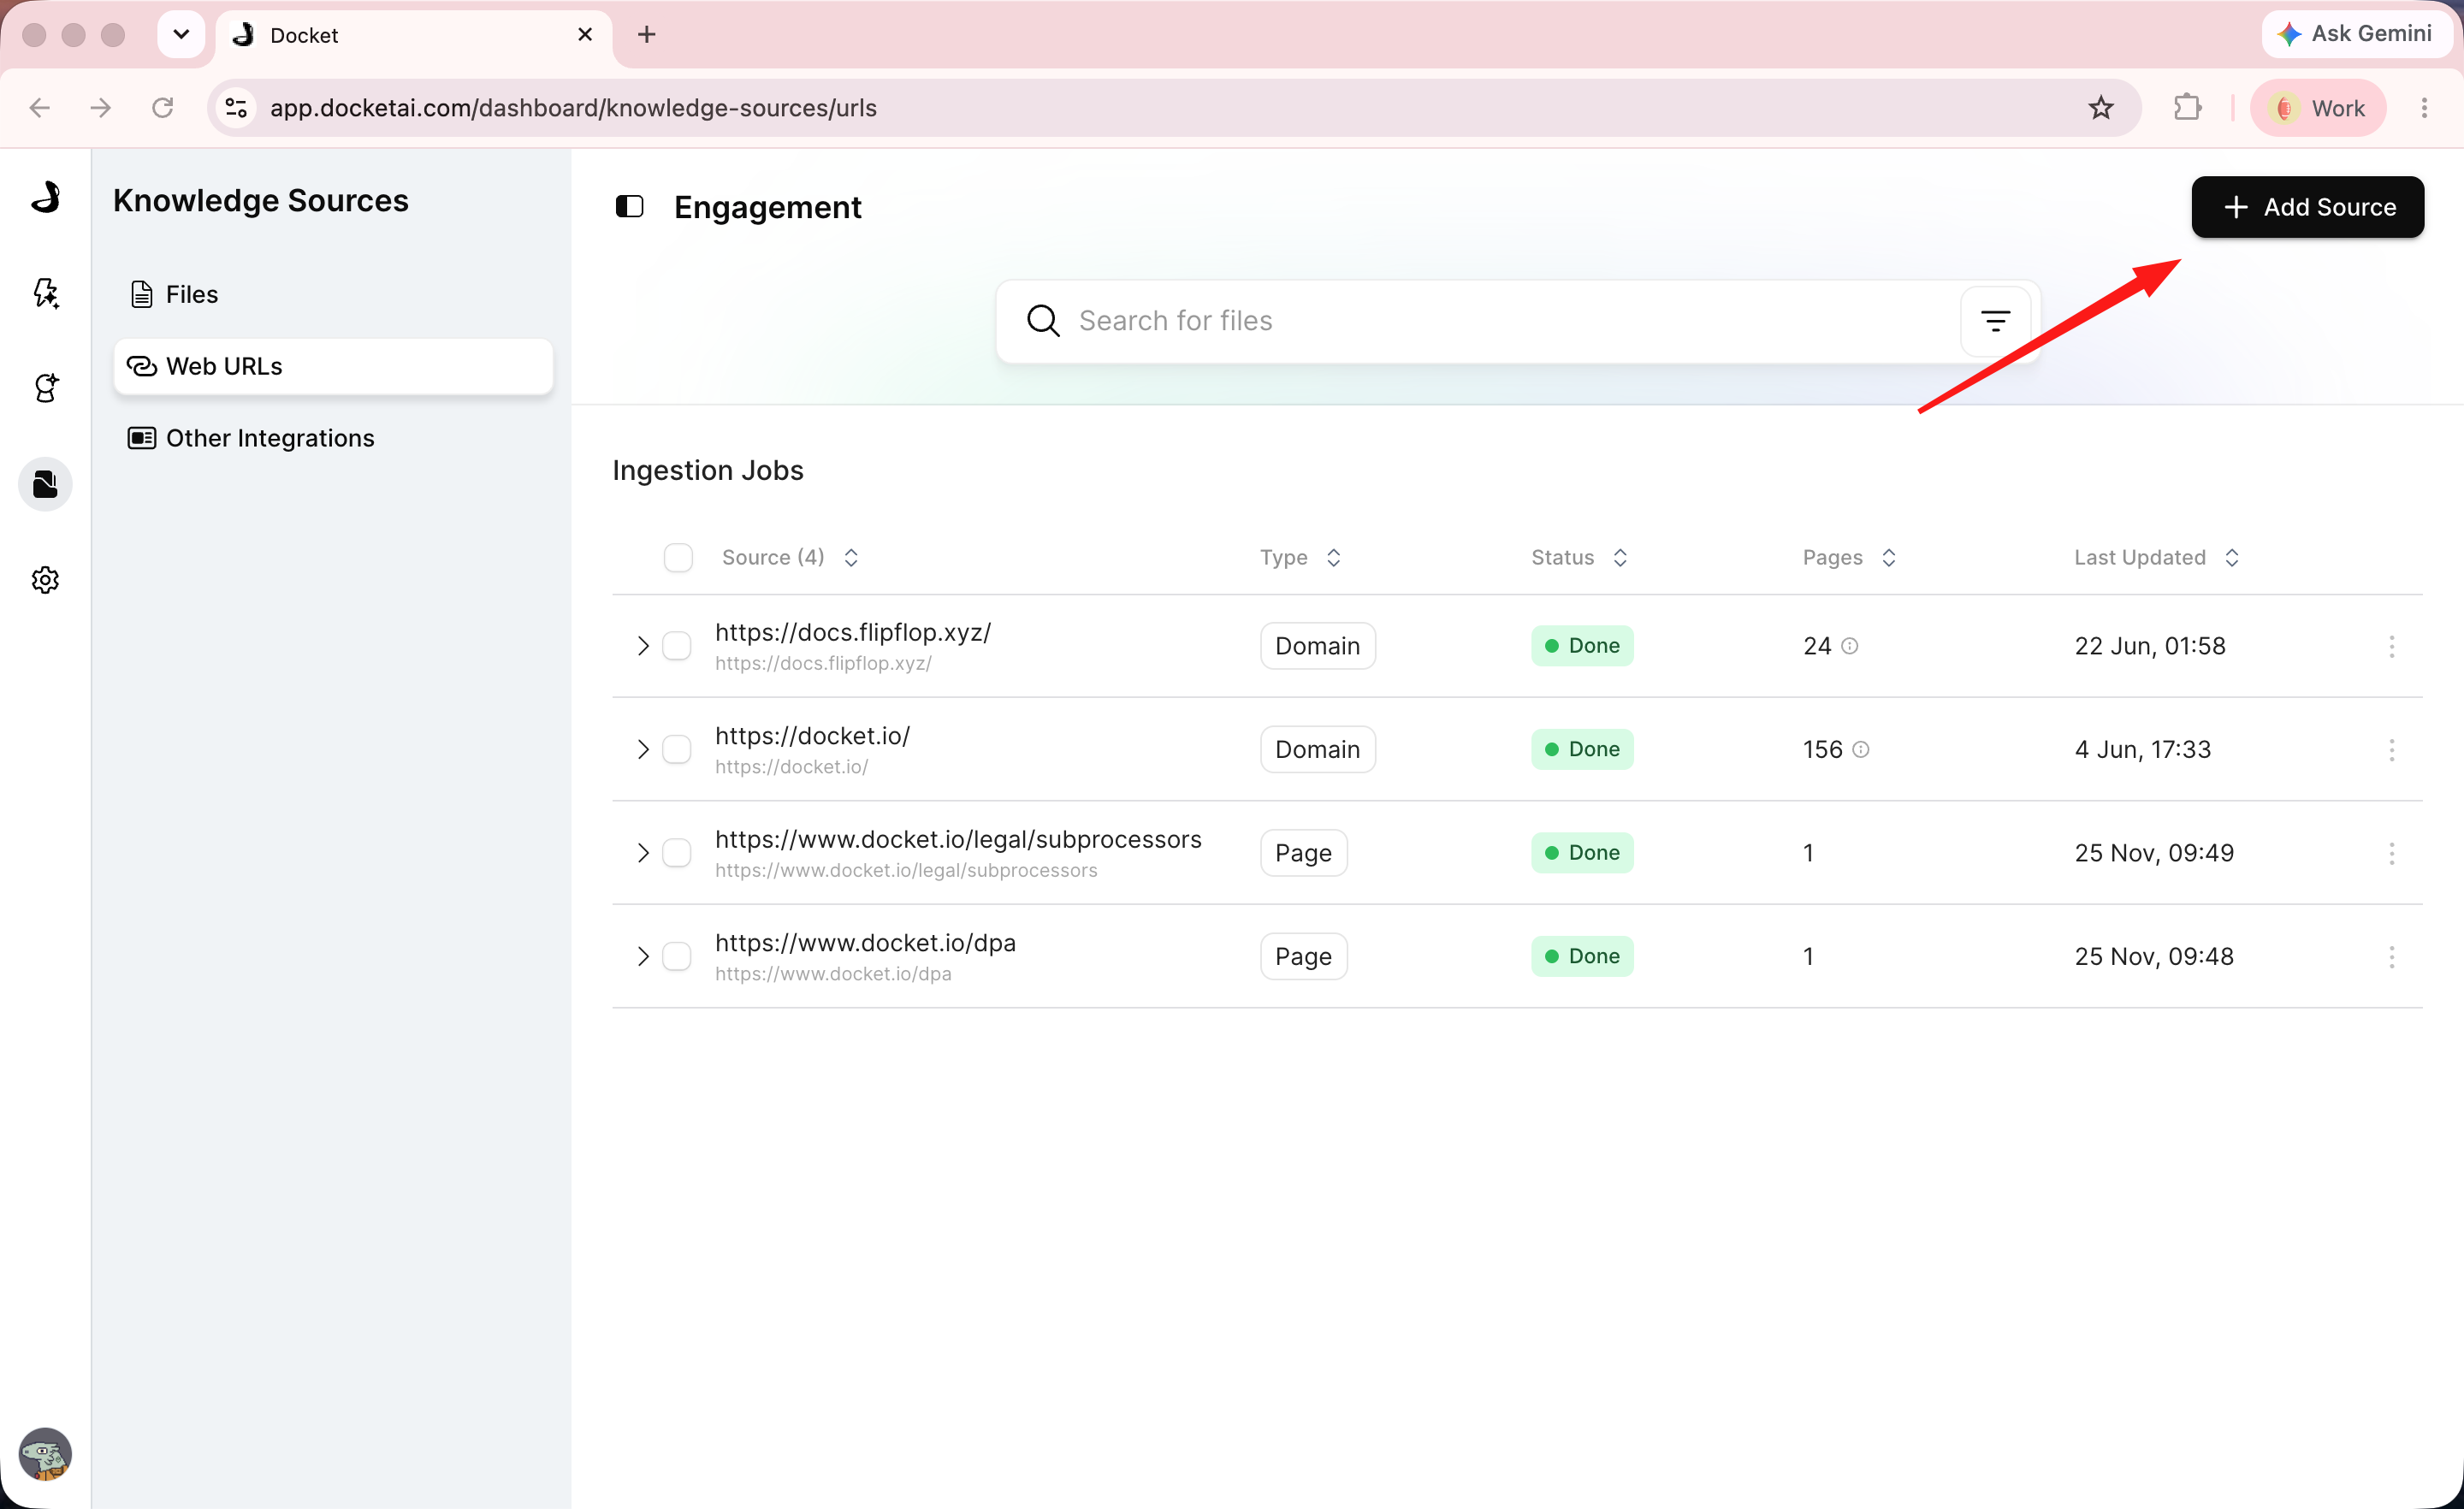
Task: Check the box for the www.docket.io/dpa row
Action: (x=677, y=956)
